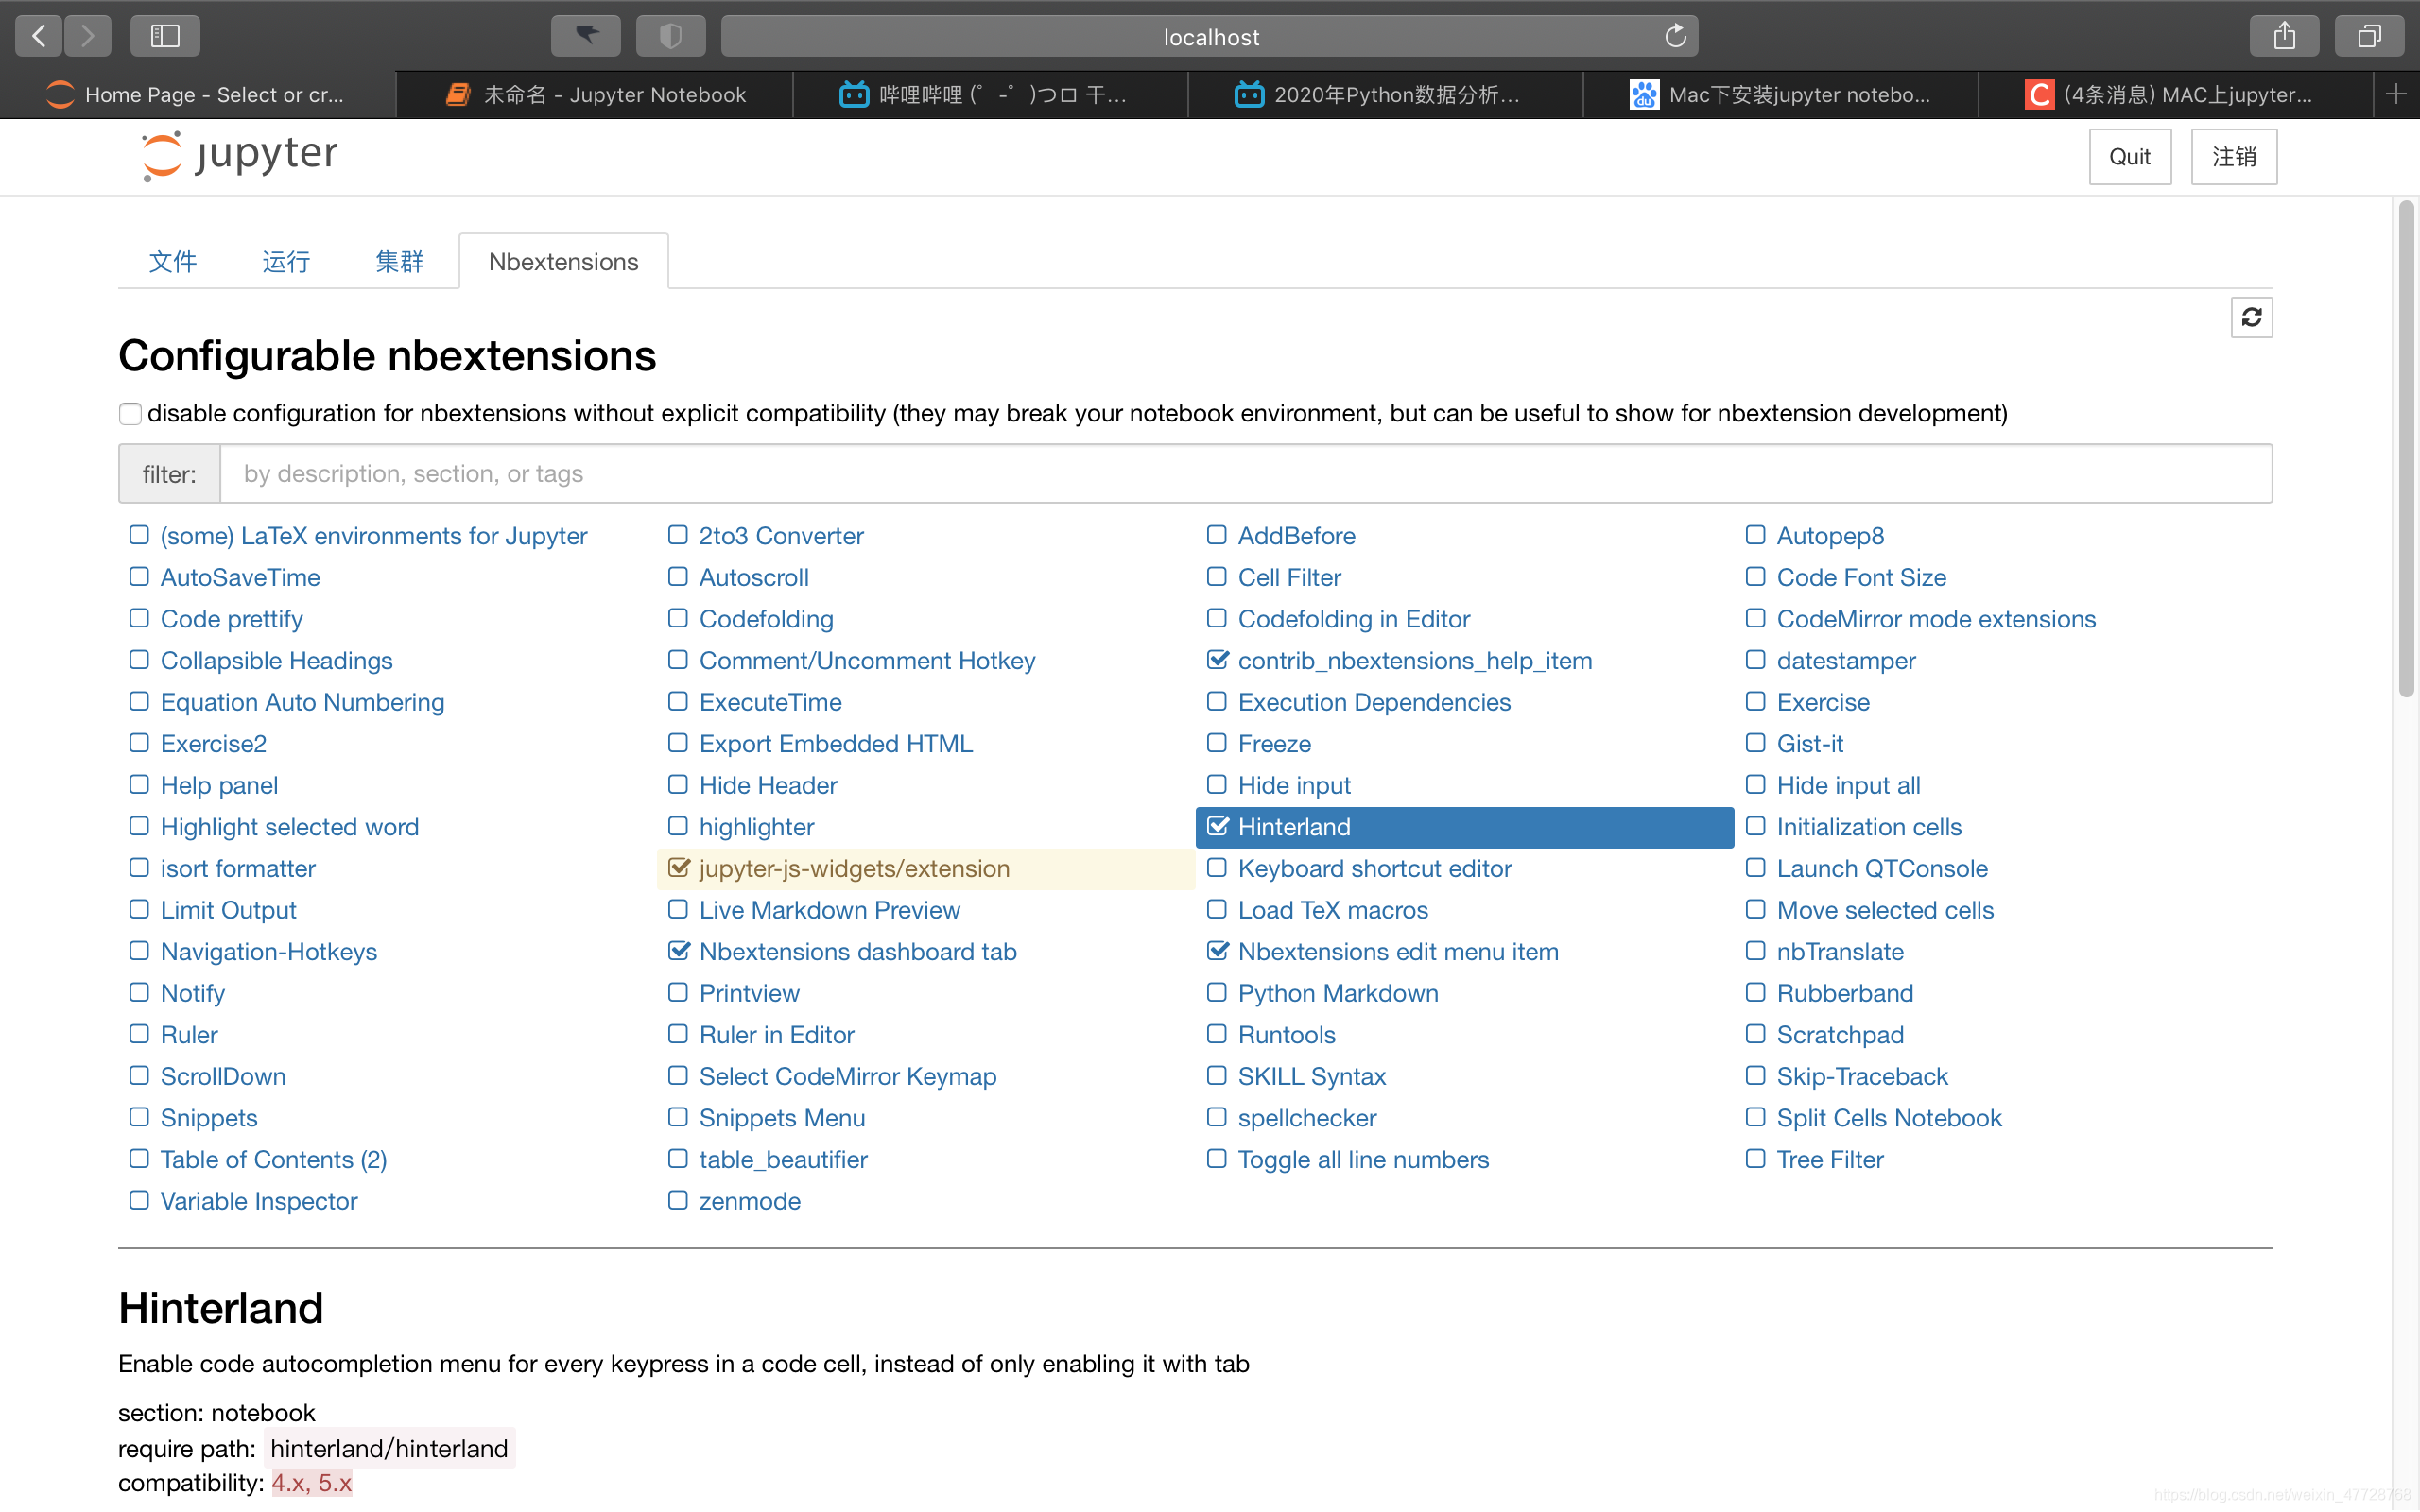Open the Safari share icon
The image size is (2420, 1512).
2284,37
